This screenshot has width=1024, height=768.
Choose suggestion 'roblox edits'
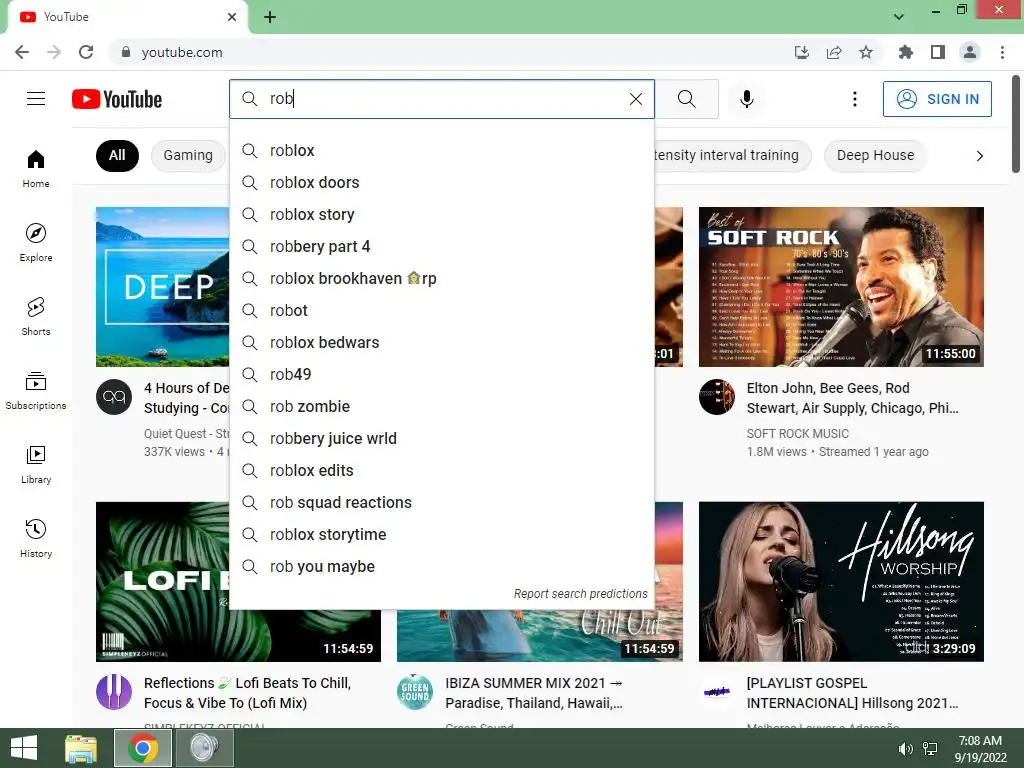[x=441, y=471]
